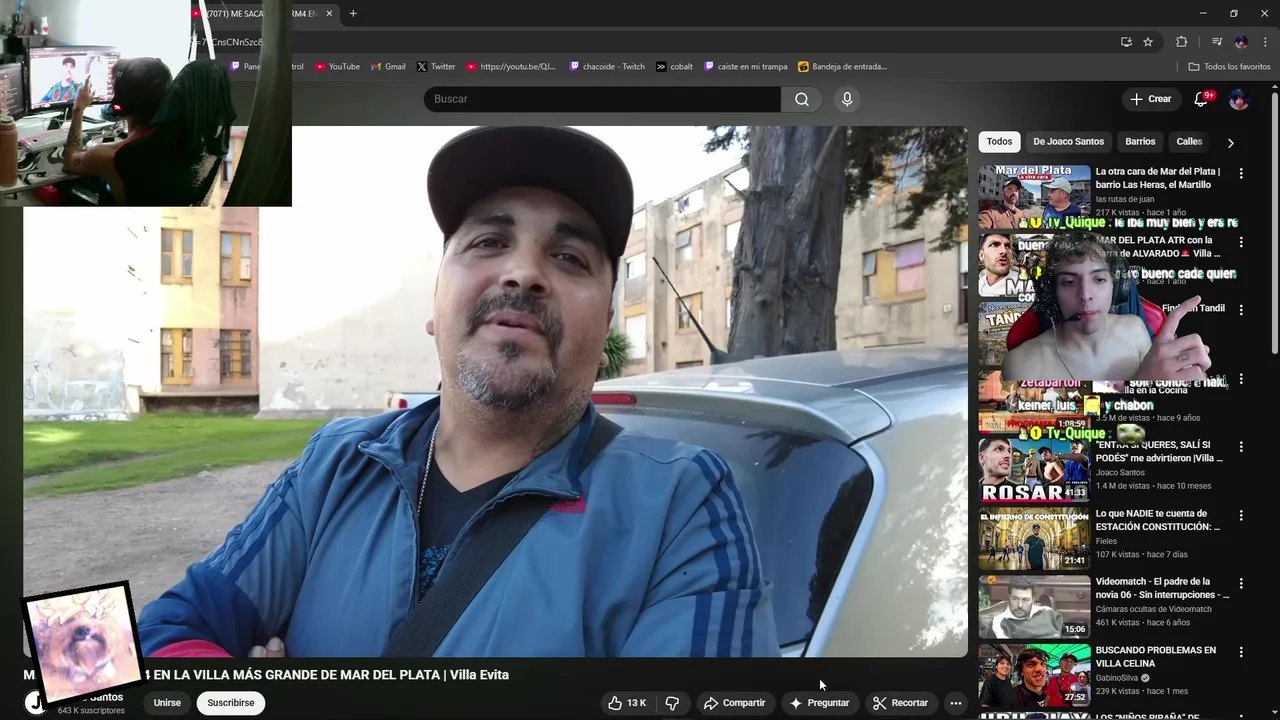The height and width of the screenshot is (720, 1280).
Task: Click the Unirse button
Action: [x=167, y=703]
